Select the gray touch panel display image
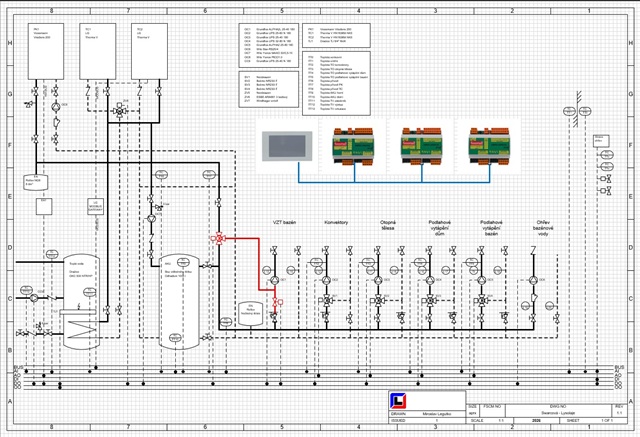Screen dimensions: 640x437 (287, 146)
